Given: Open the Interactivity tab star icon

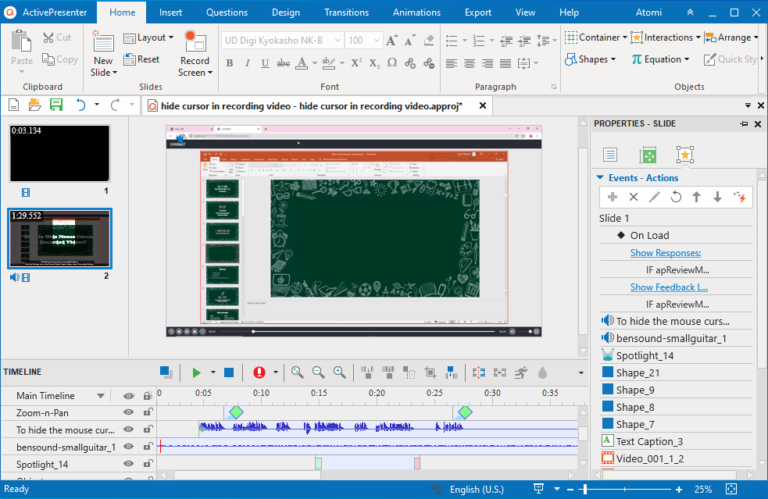Looking at the screenshot, I should pyautogui.click(x=685, y=155).
